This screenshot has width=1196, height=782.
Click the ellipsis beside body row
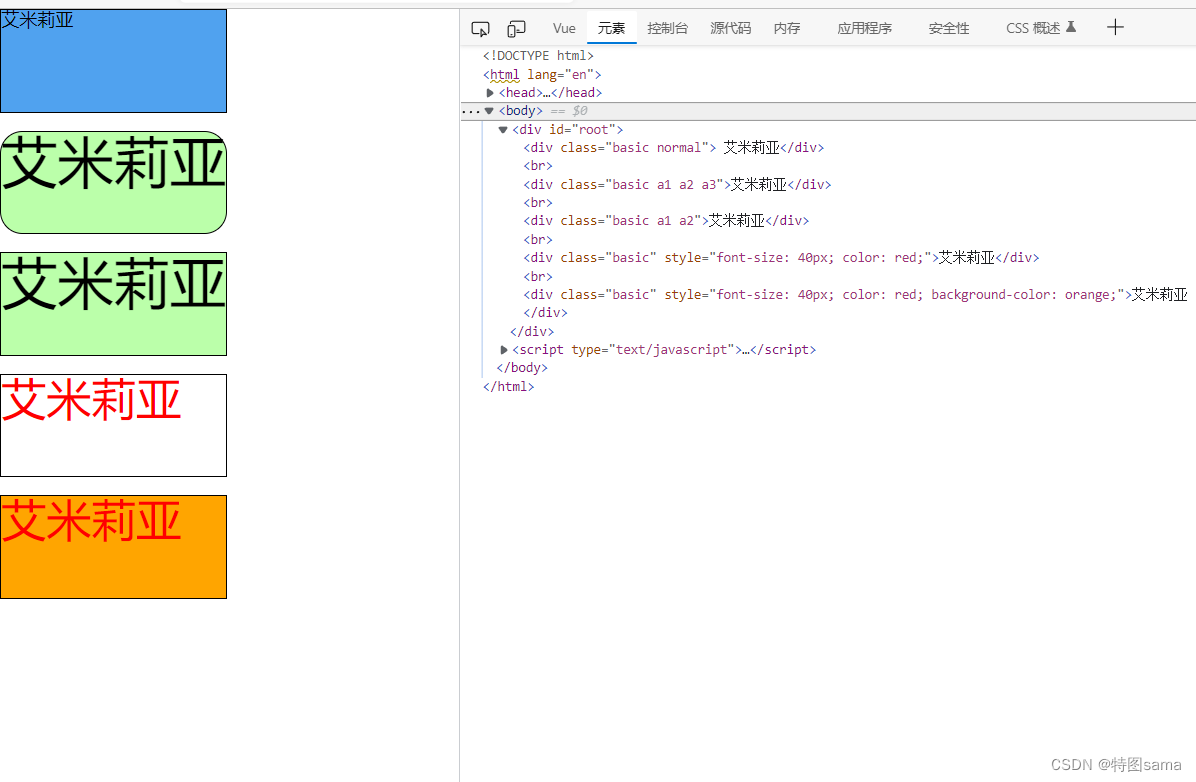click(471, 112)
